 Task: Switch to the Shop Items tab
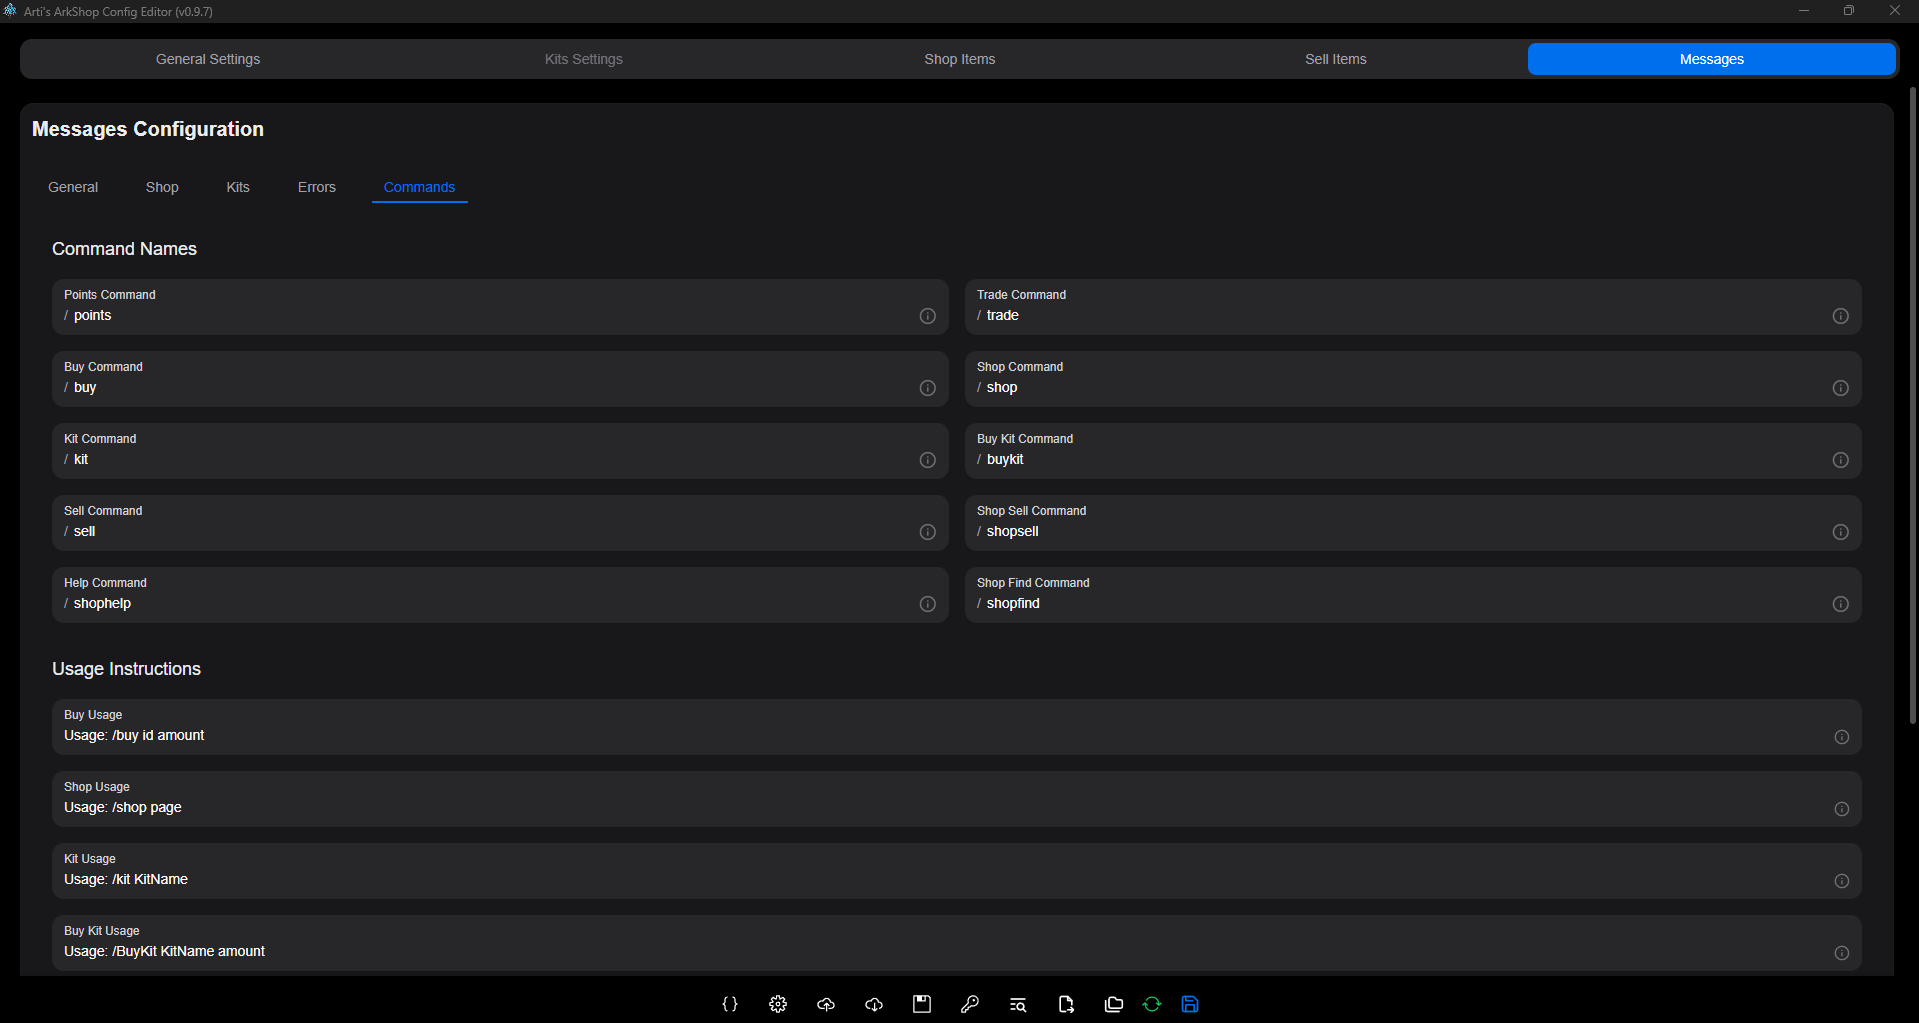(x=959, y=59)
